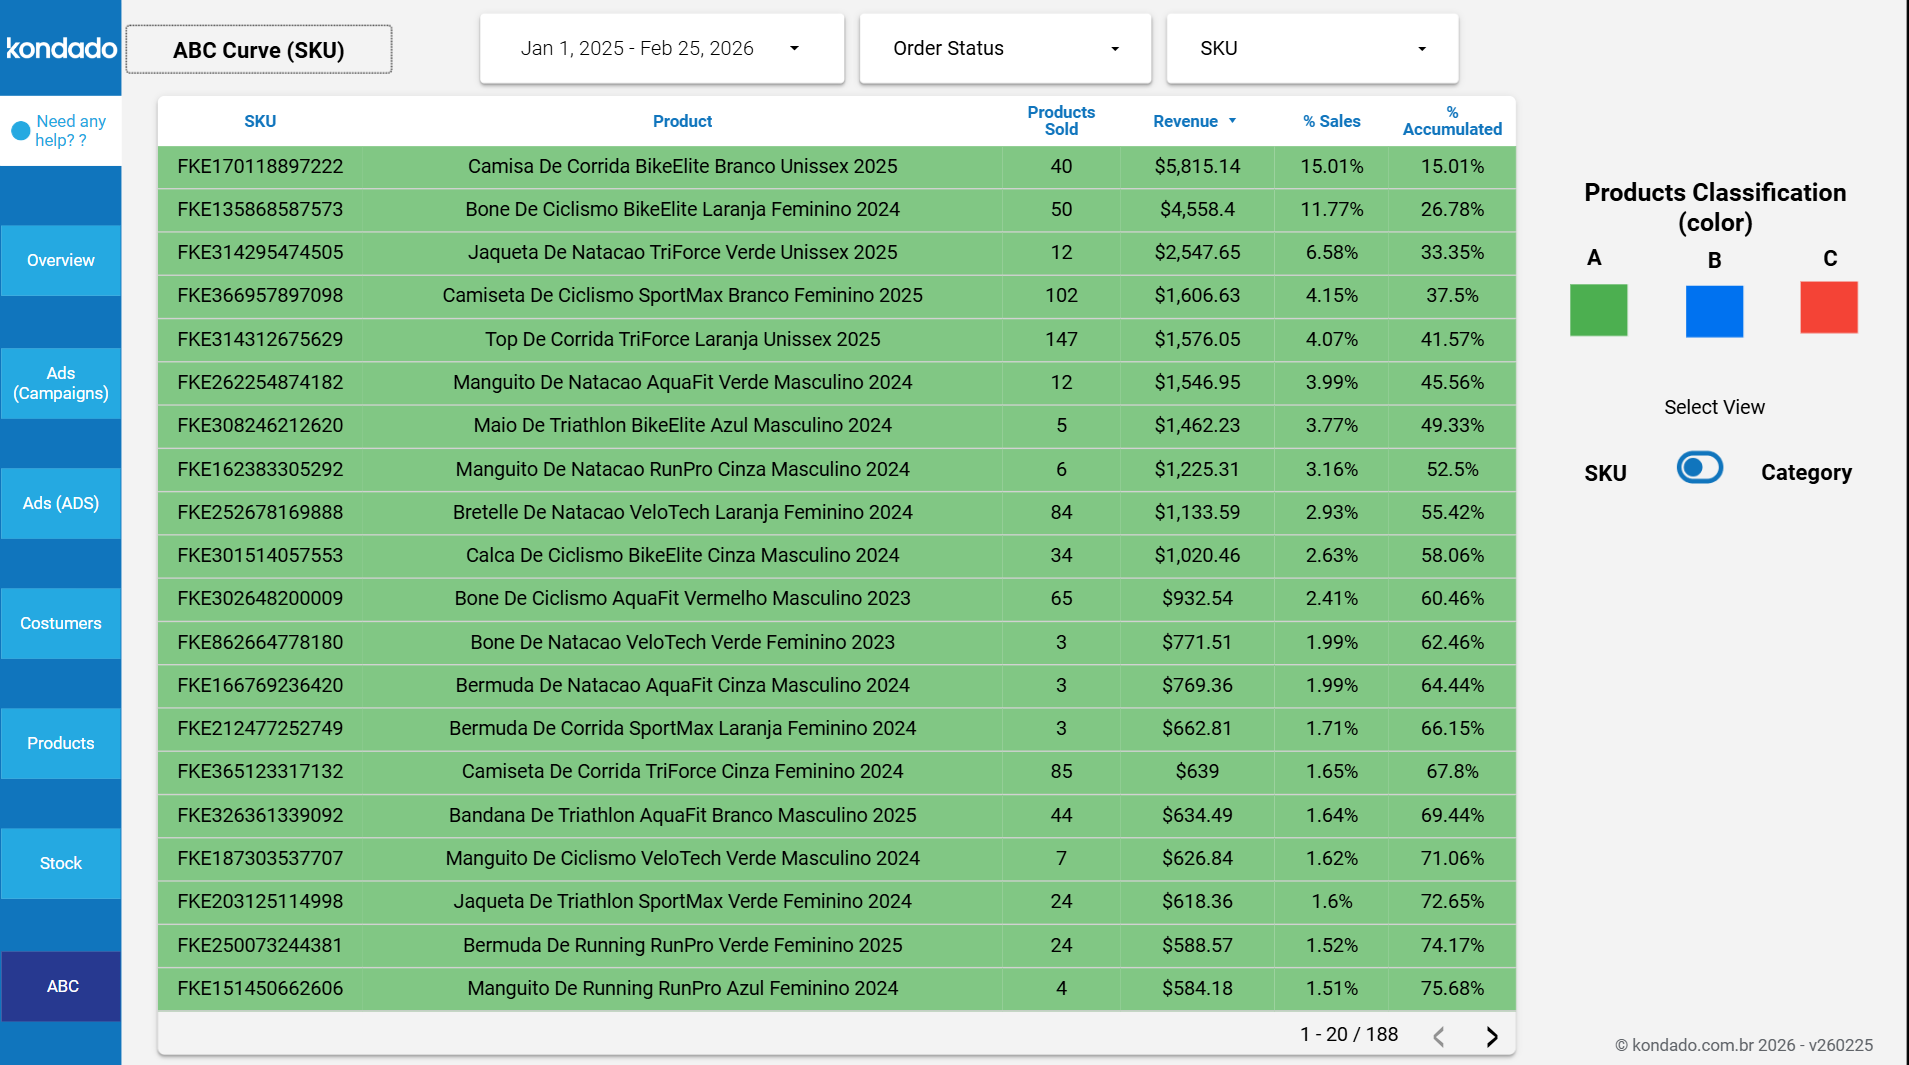The height and width of the screenshot is (1065, 1909).
Task: Go to next page arrow
Action: (x=1491, y=1036)
